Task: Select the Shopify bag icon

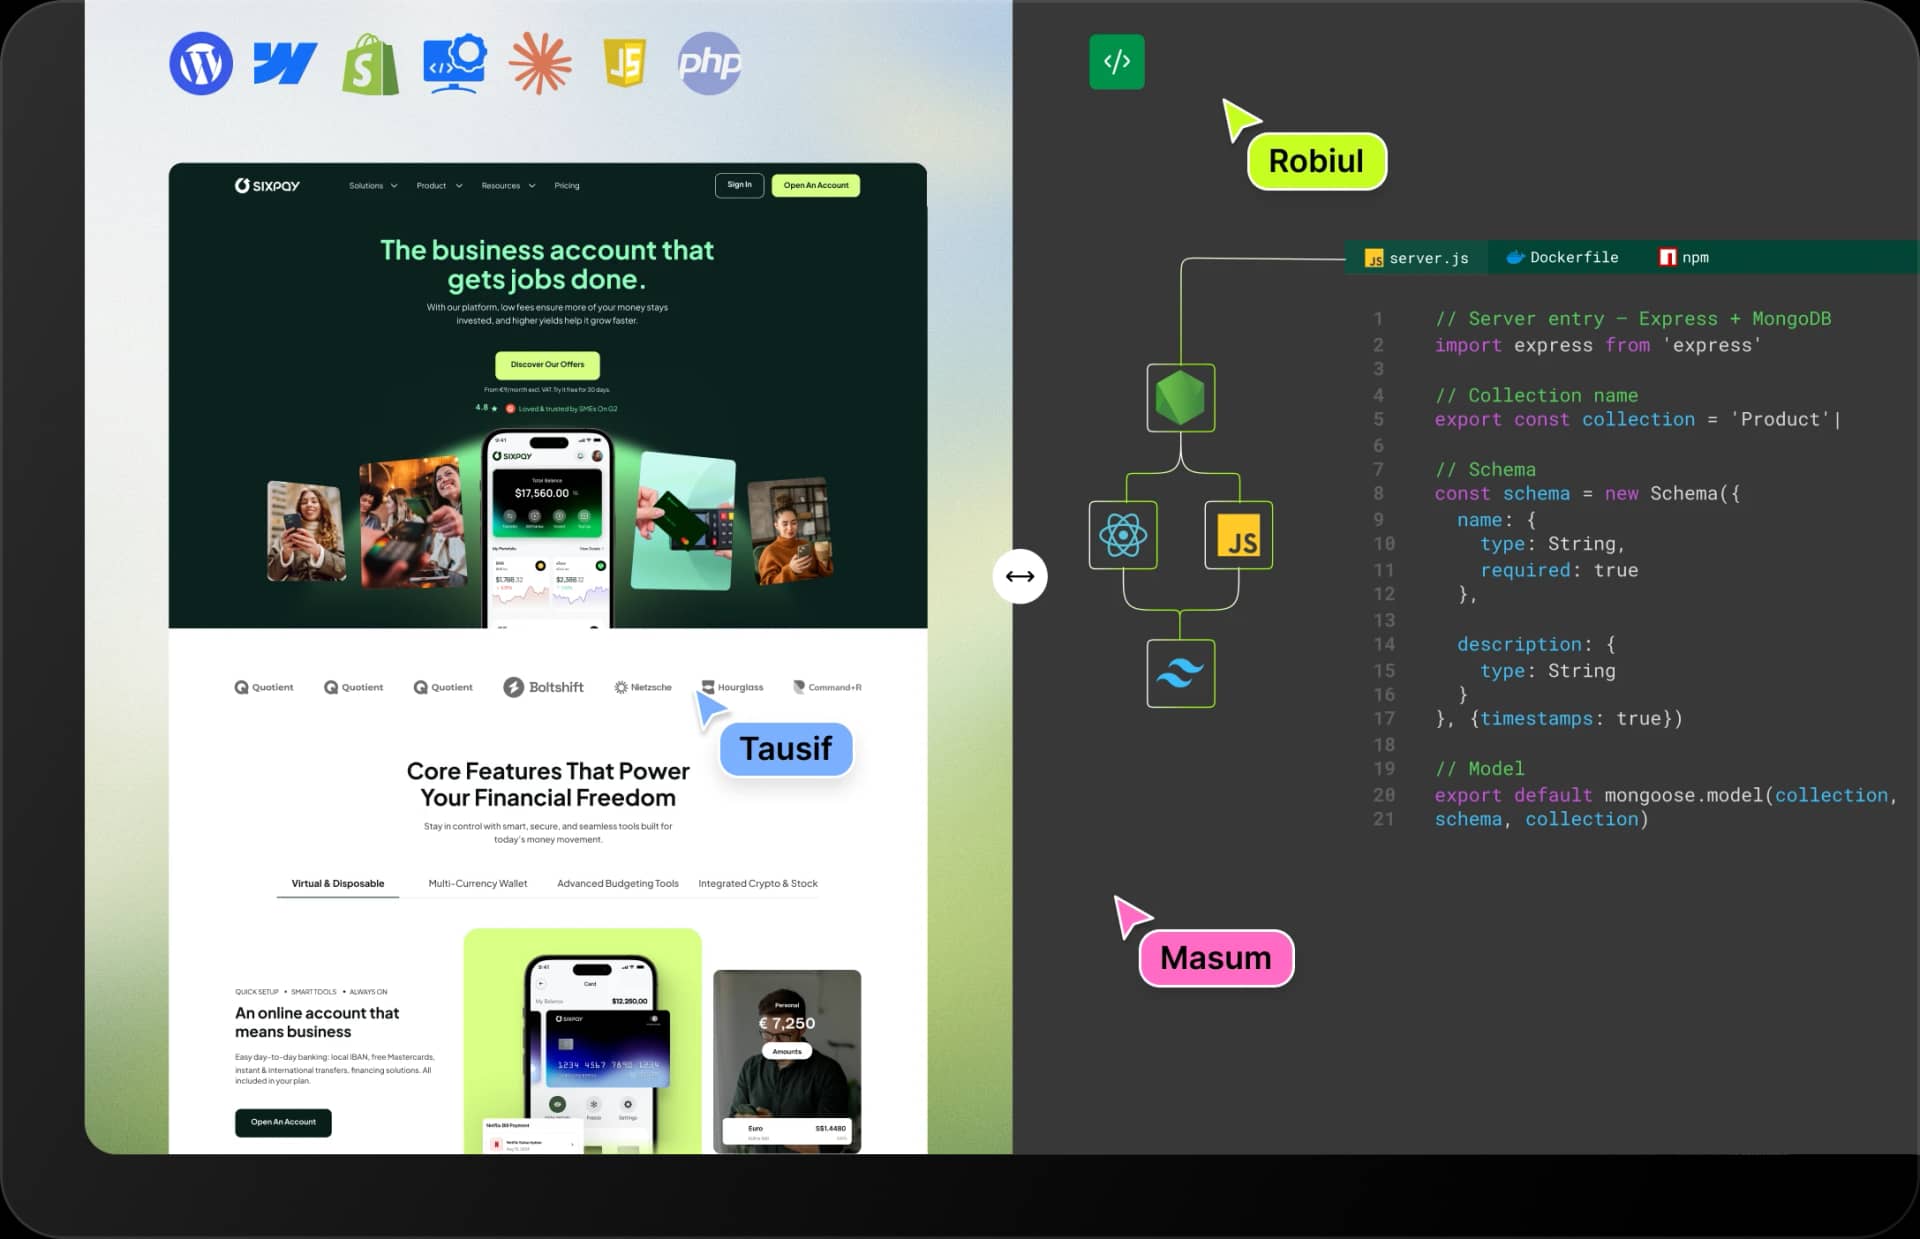Action: [370, 64]
